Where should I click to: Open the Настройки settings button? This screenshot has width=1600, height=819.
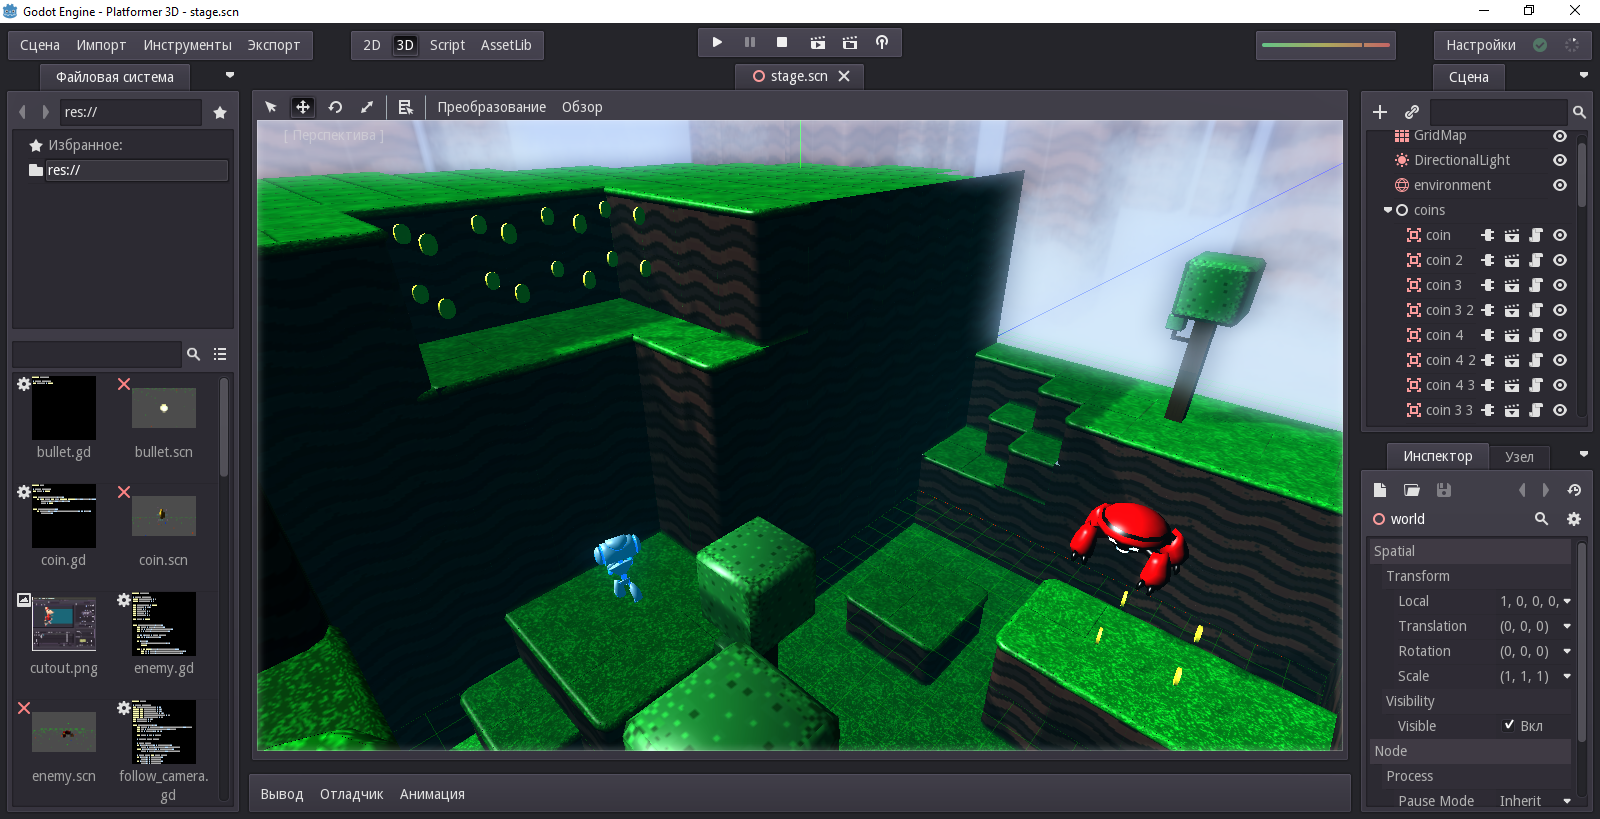point(1480,45)
